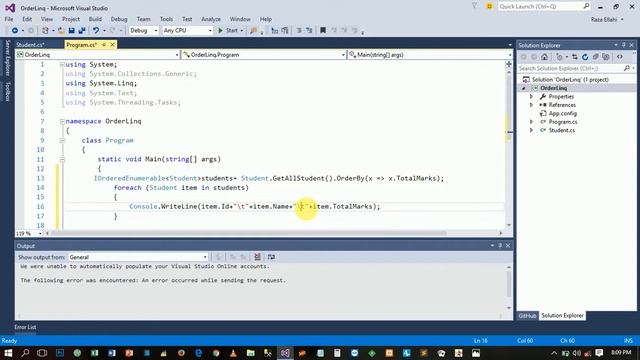Click the Start debugging button
The width and height of the screenshot is (640, 360).
(x=231, y=31)
